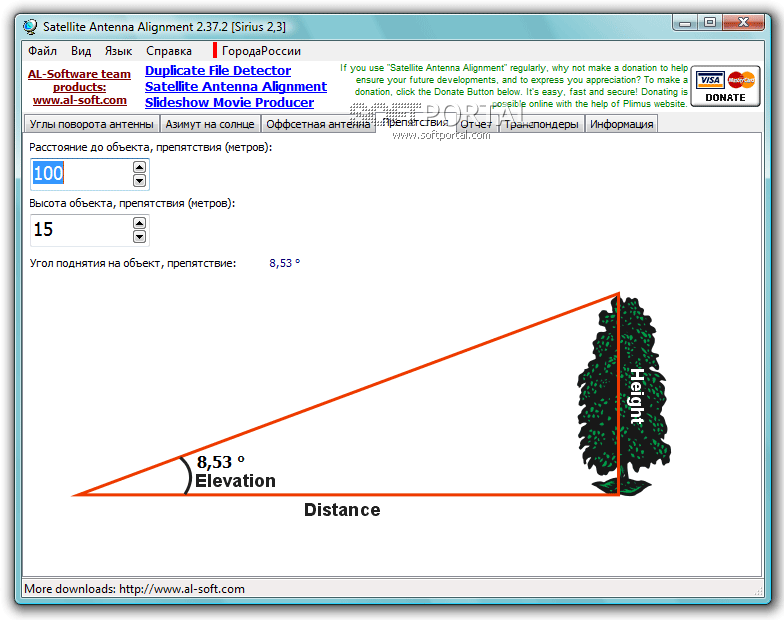
Task: Open the Язык menu
Action: coord(118,51)
